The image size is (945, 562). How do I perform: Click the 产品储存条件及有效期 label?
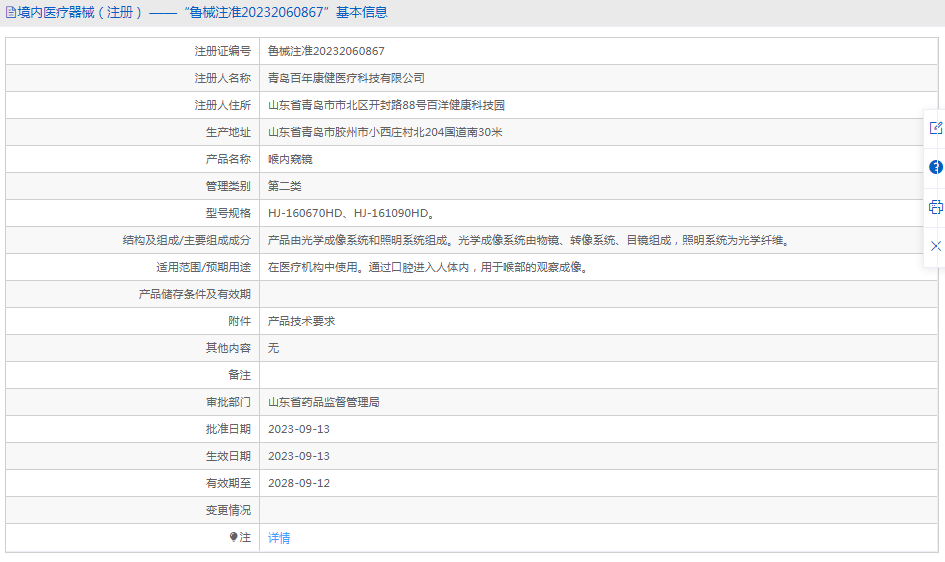[x=195, y=295]
